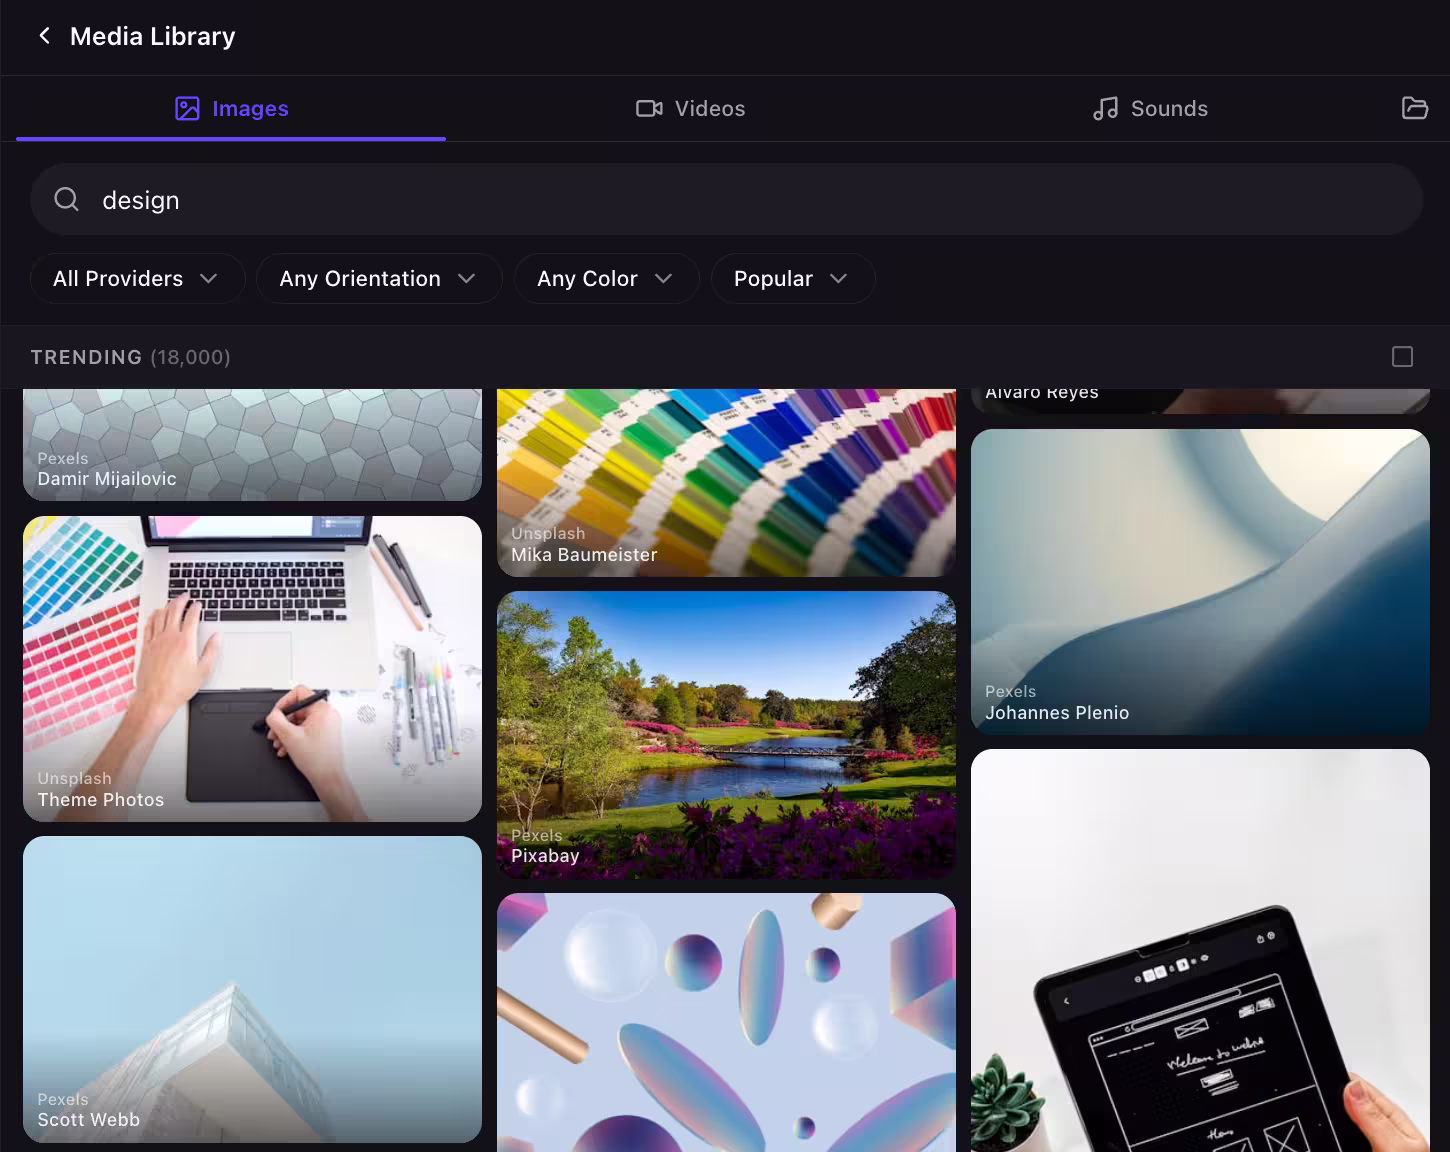1450x1152 pixels.
Task: Click the Videos camera icon
Action: (x=650, y=108)
